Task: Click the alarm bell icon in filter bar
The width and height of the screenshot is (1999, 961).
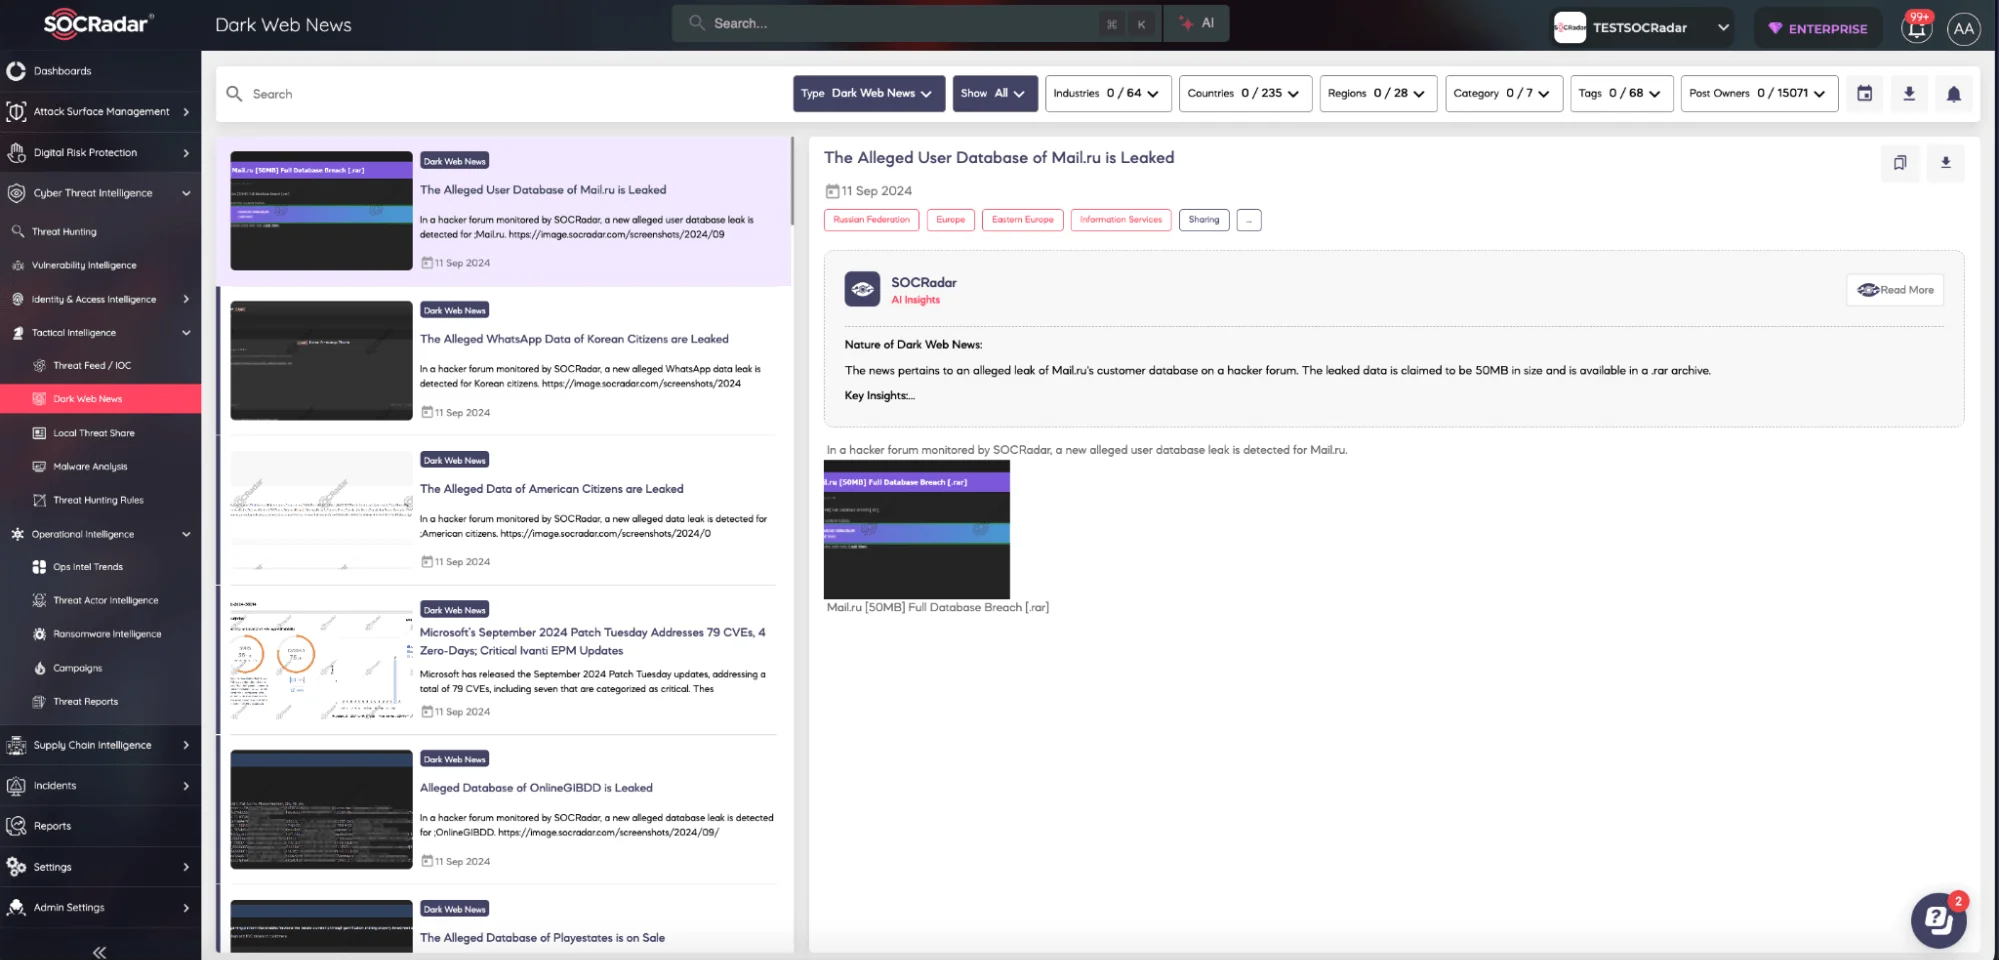Action: pyautogui.click(x=1953, y=94)
